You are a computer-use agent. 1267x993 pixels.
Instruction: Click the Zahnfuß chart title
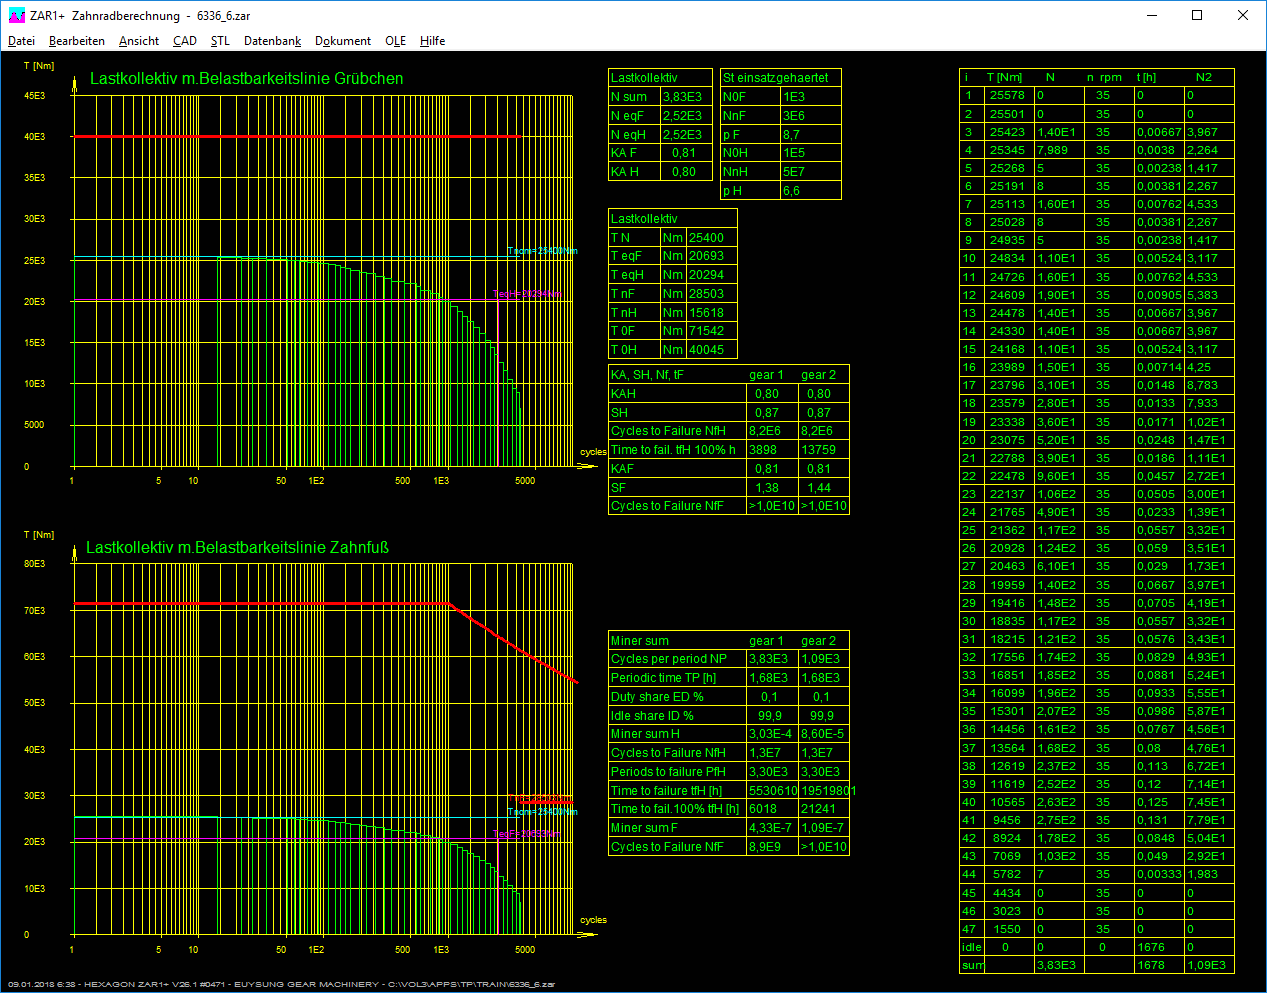coord(237,547)
